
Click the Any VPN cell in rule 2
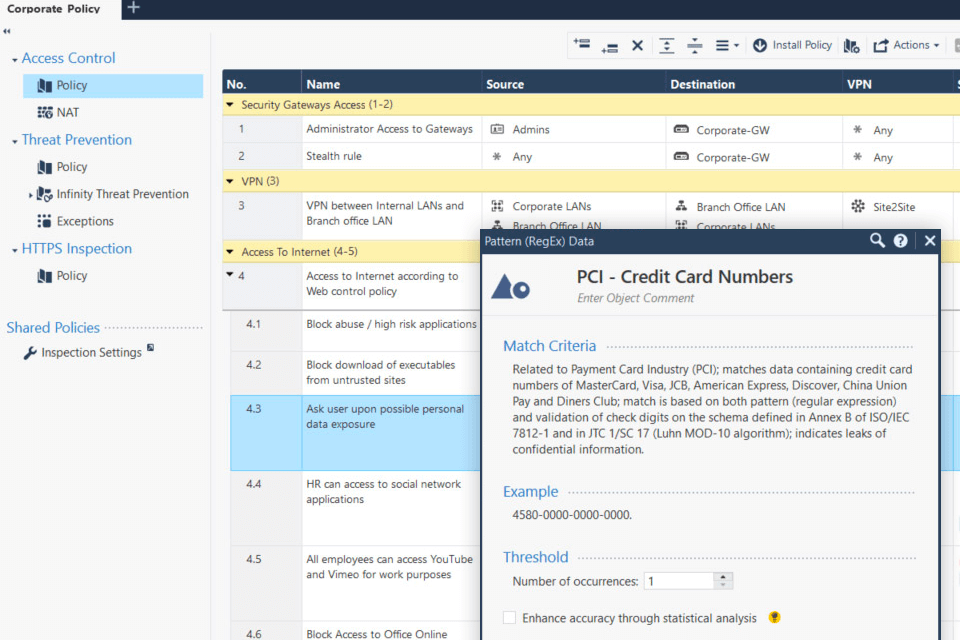click(x=897, y=157)
